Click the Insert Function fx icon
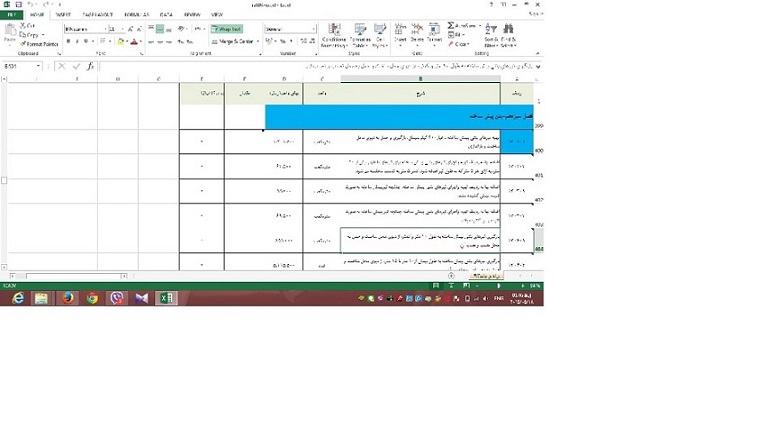This screenshot has height=437, width=776. click(90, 66)
